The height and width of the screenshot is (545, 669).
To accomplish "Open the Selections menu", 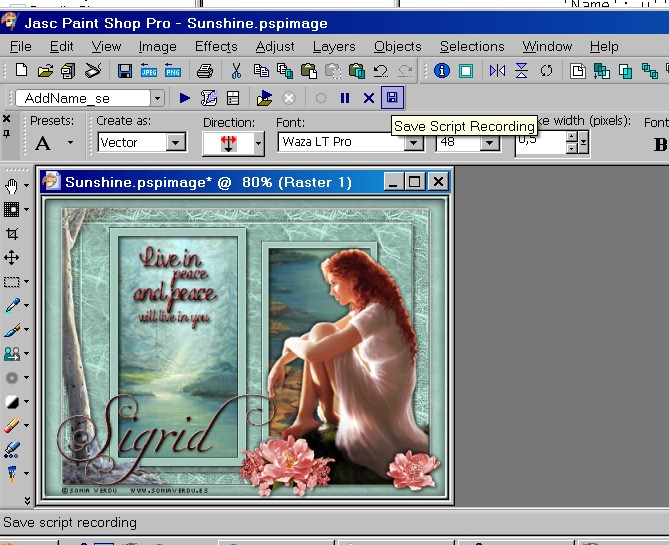I will (472, 47).
